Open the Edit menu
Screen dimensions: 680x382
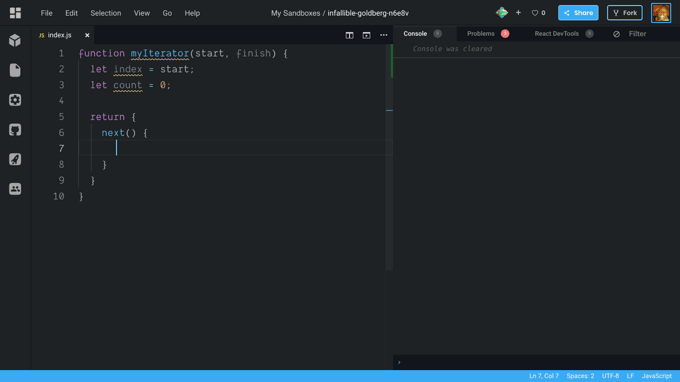[x=72, y=13]
